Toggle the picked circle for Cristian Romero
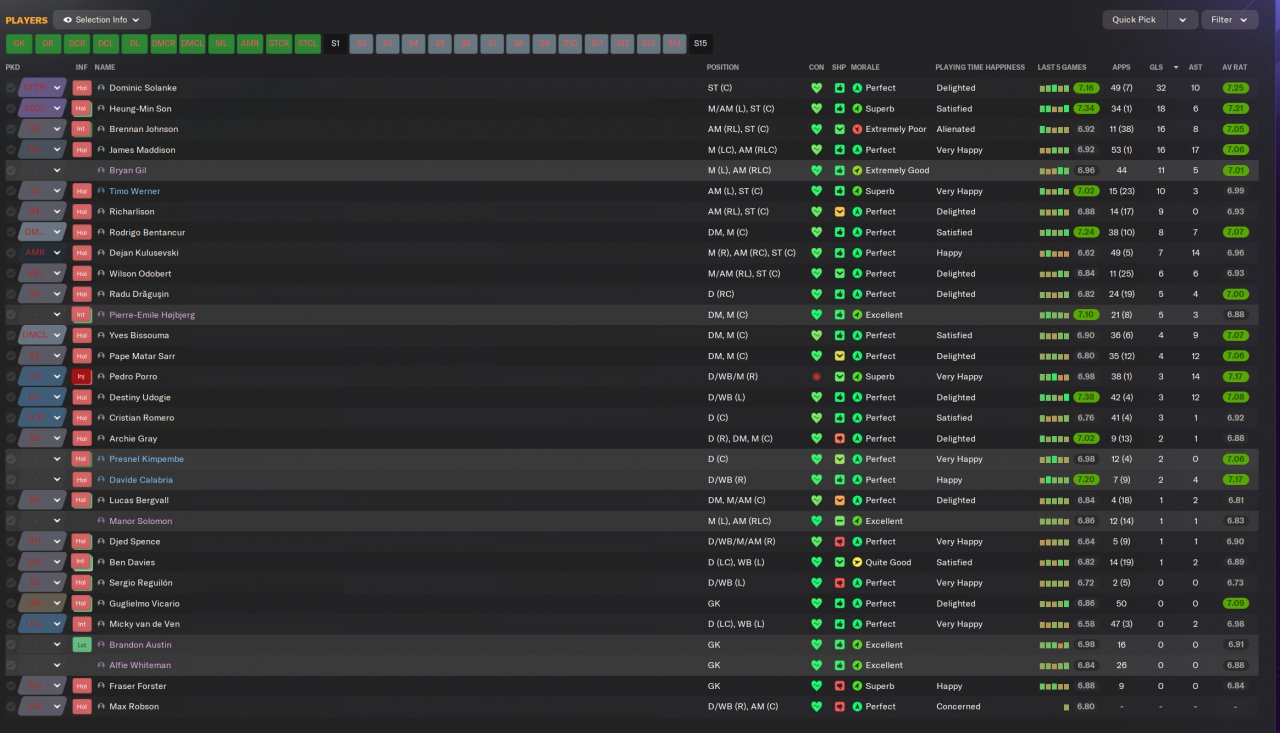The width and height of the screenshot is (1280, 733). [x=11, y=418]
